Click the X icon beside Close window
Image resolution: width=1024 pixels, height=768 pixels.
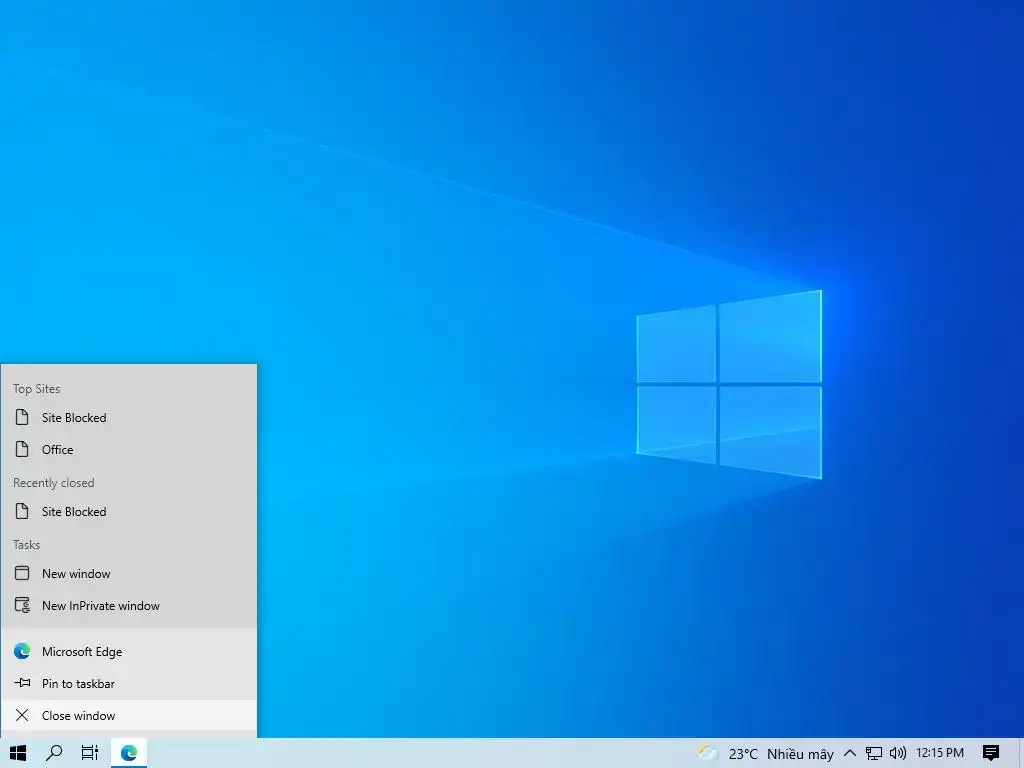click(x=22, y=715)
